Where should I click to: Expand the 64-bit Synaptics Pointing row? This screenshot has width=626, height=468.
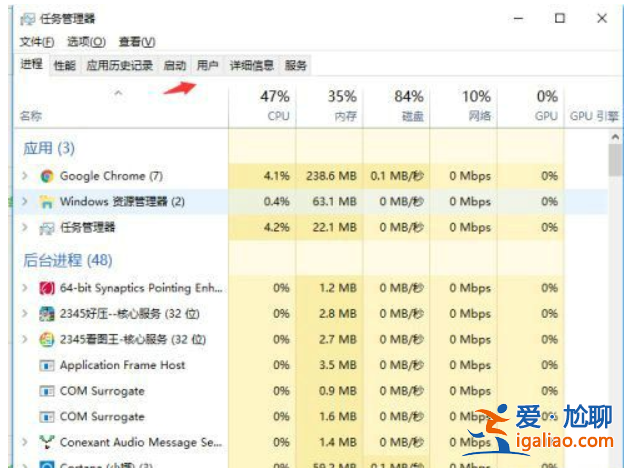(x=25, y=288)
